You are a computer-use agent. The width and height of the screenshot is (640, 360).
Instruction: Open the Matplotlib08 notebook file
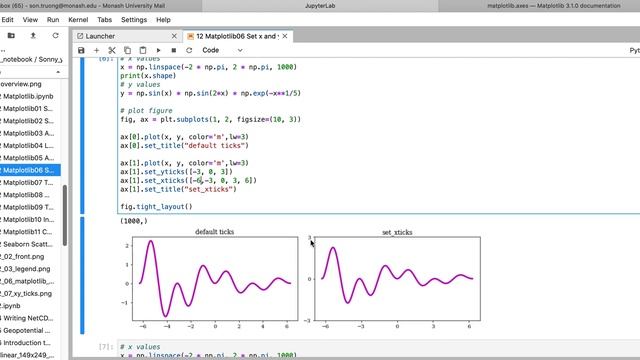(x=30, y=195)
